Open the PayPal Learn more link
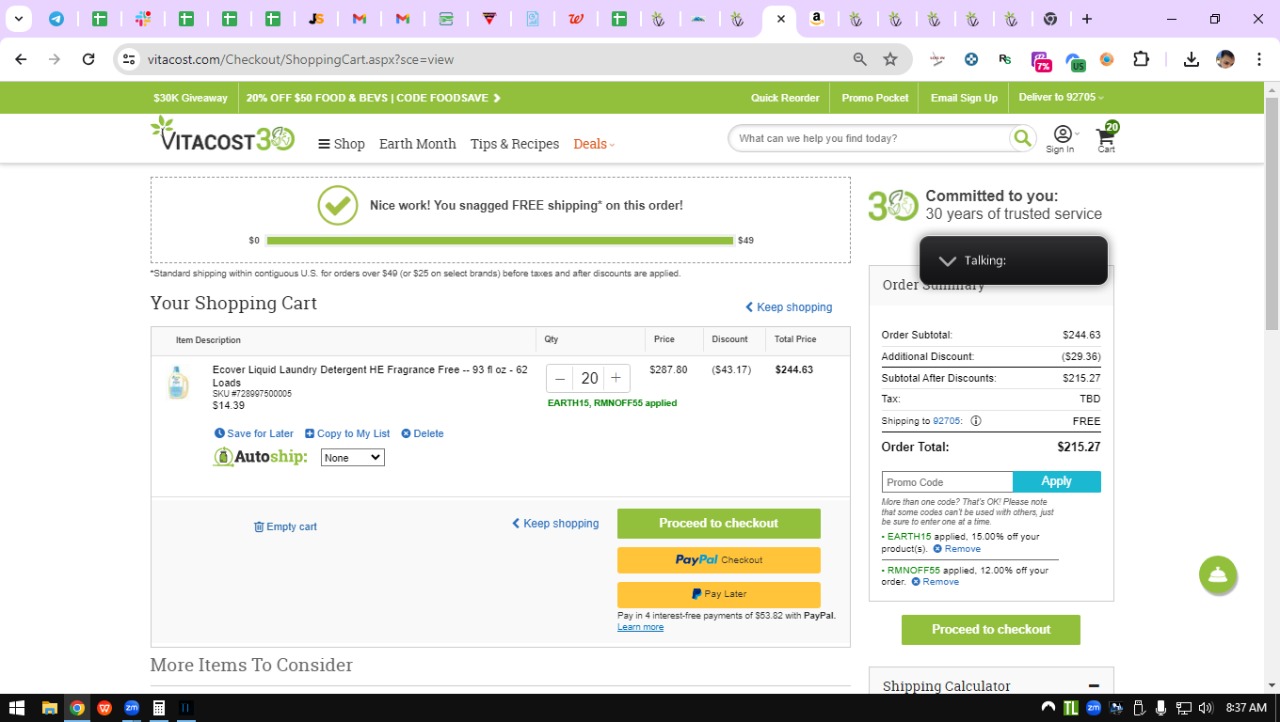The image size is (1280, 722). pos(640,627)
